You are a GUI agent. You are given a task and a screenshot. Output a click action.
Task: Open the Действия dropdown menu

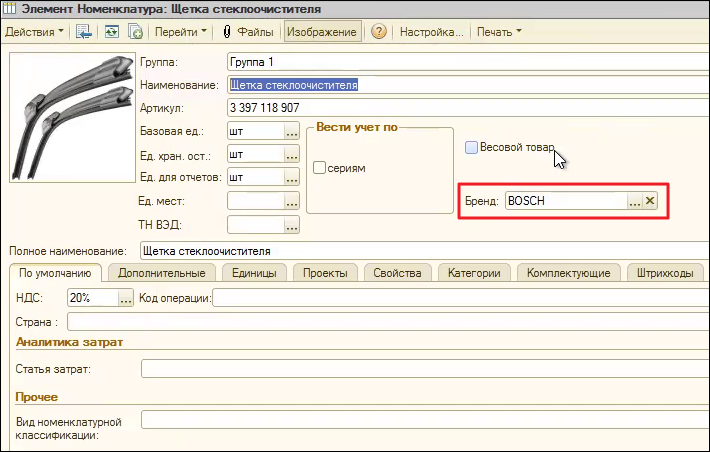click(34, 32)
